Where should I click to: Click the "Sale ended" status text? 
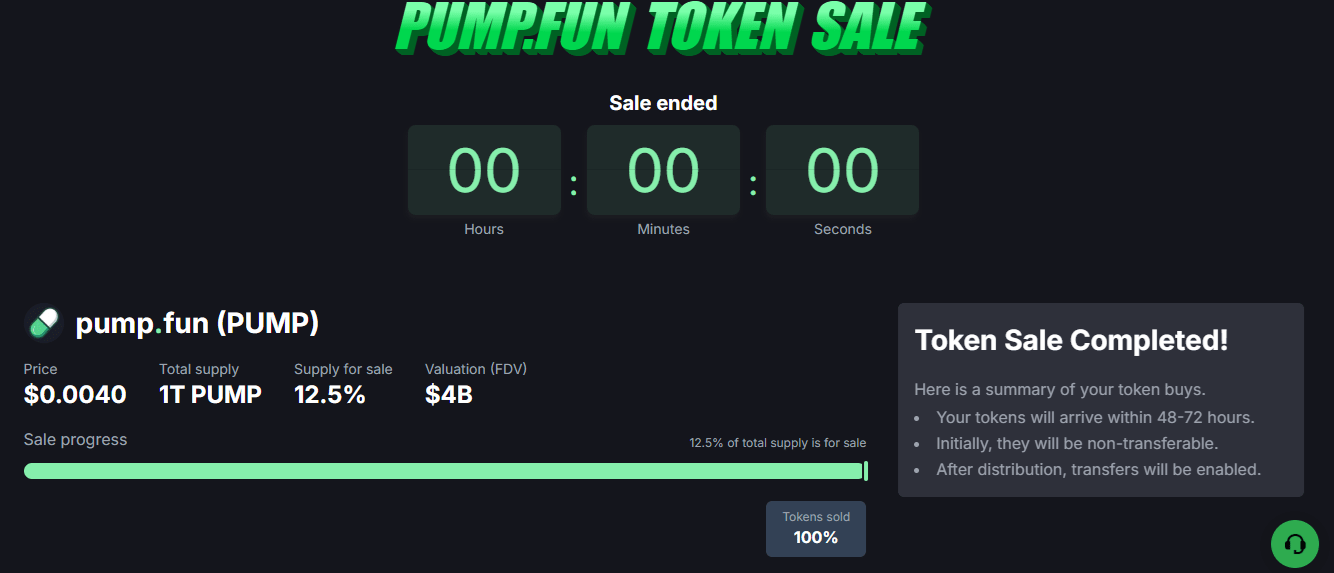click(663, 103)
